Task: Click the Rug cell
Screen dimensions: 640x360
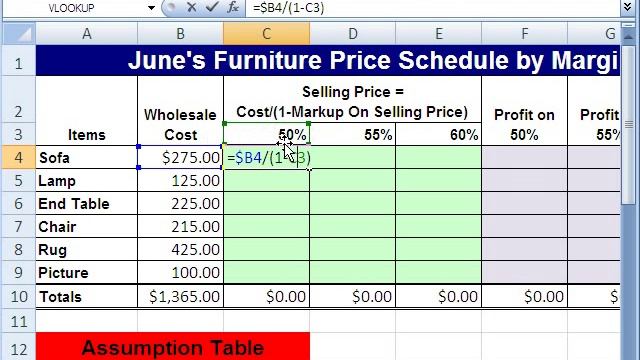Action: pyautogui.click(x=87, y=249)
